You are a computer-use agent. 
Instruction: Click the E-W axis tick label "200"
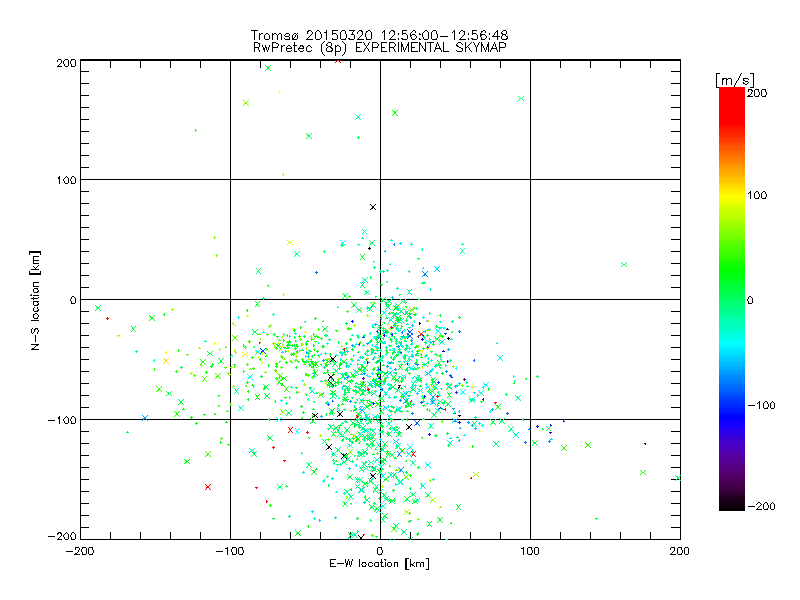point(680,551)
